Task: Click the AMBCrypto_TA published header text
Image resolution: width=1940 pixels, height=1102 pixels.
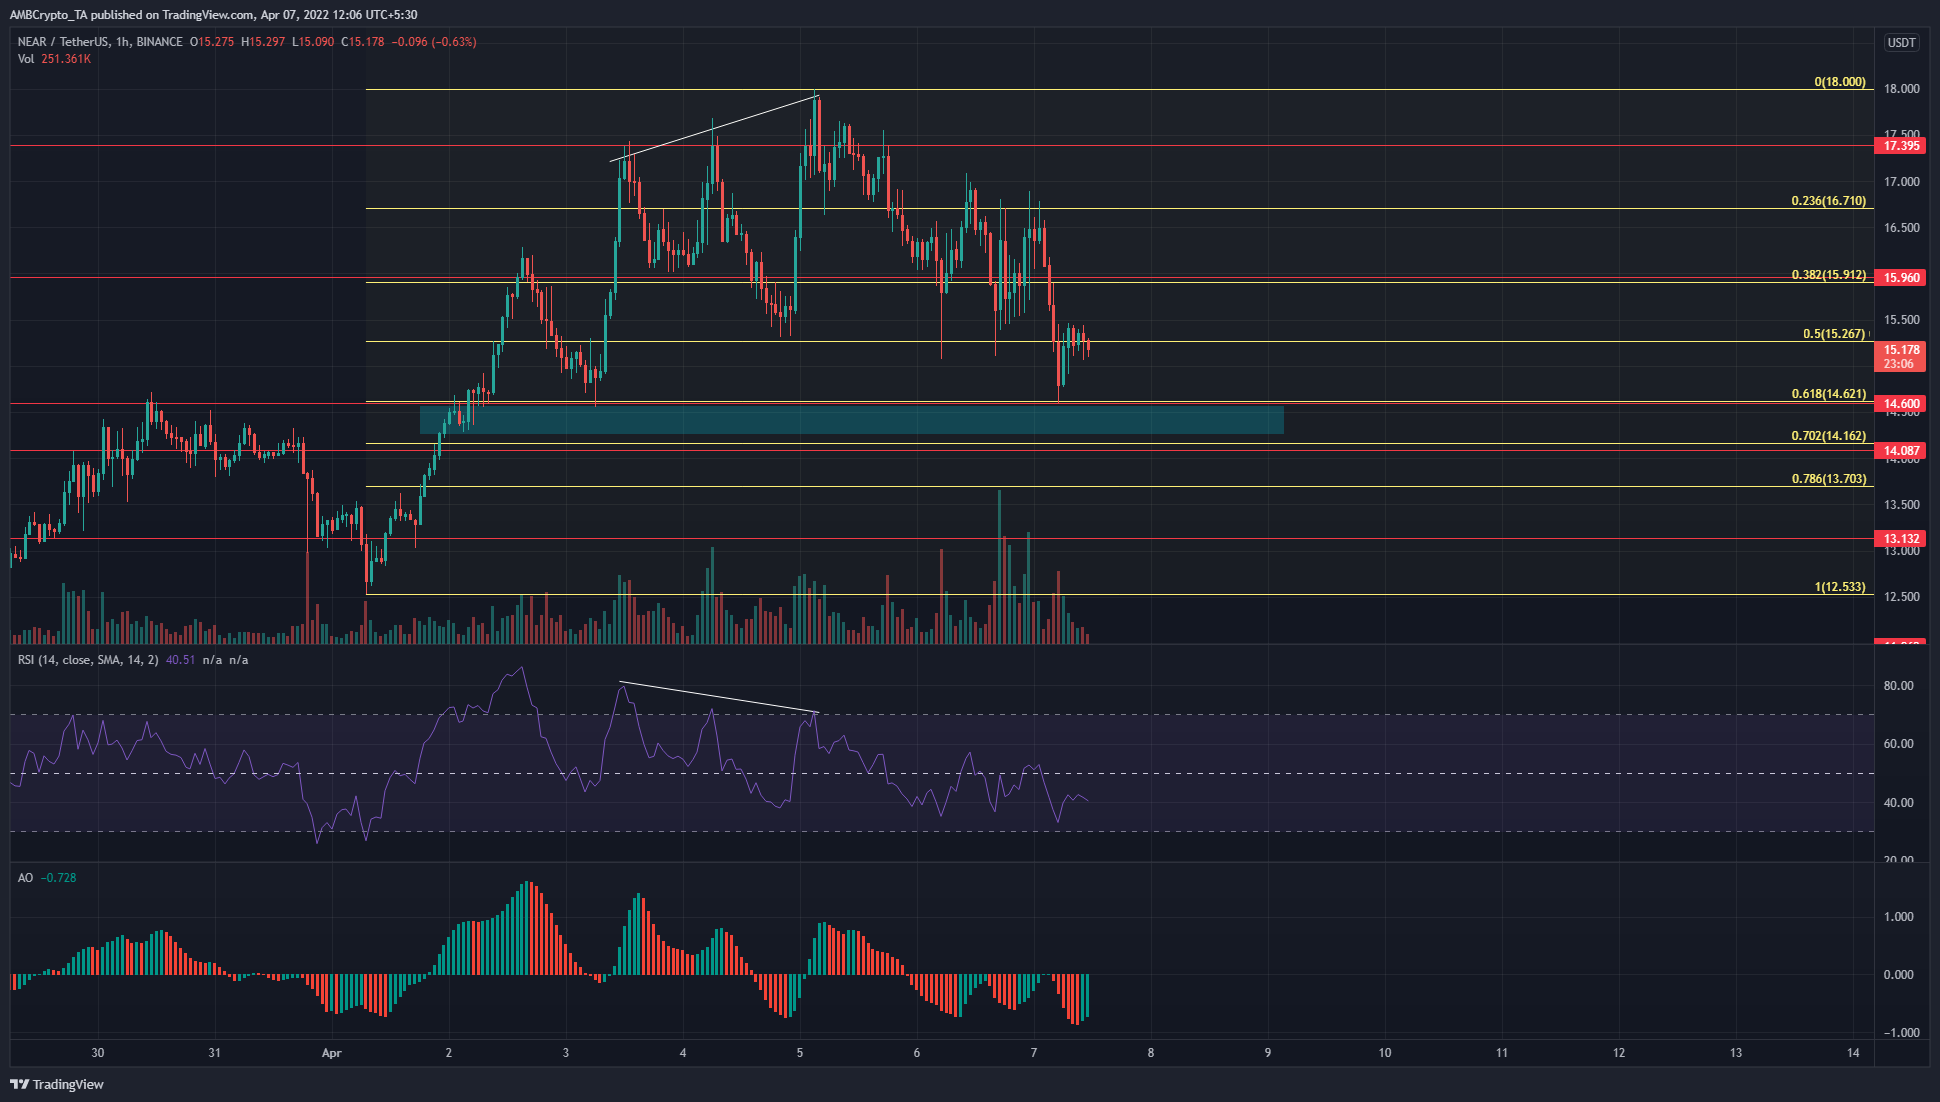Action: [213, 15]
